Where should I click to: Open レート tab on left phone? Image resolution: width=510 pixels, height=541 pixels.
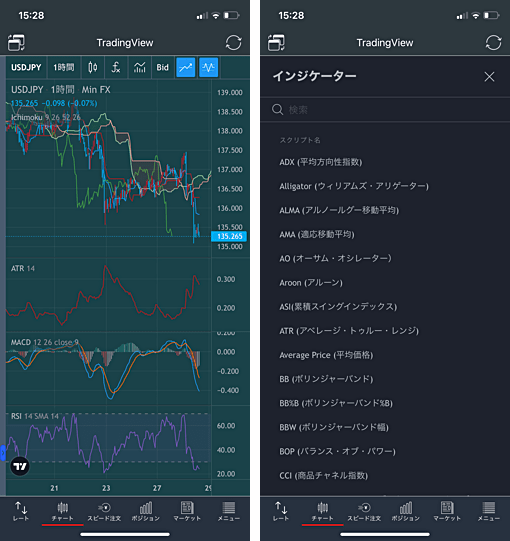pyautogui.click(x=21, y=512)
